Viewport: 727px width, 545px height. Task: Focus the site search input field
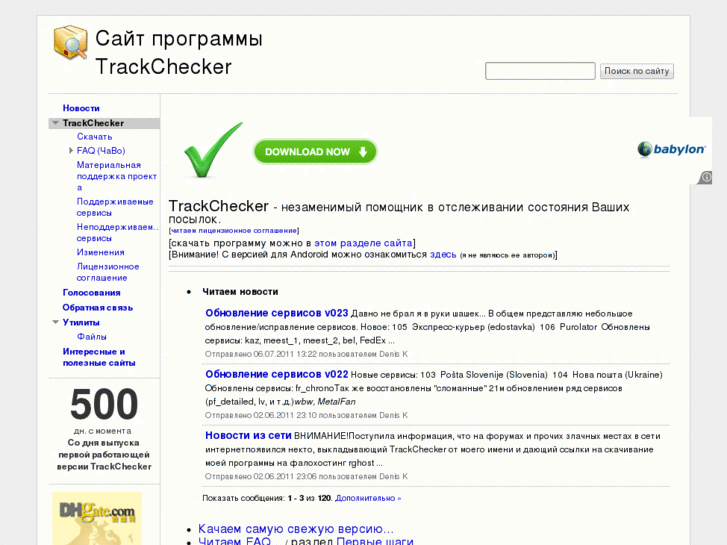pos(540,71)
